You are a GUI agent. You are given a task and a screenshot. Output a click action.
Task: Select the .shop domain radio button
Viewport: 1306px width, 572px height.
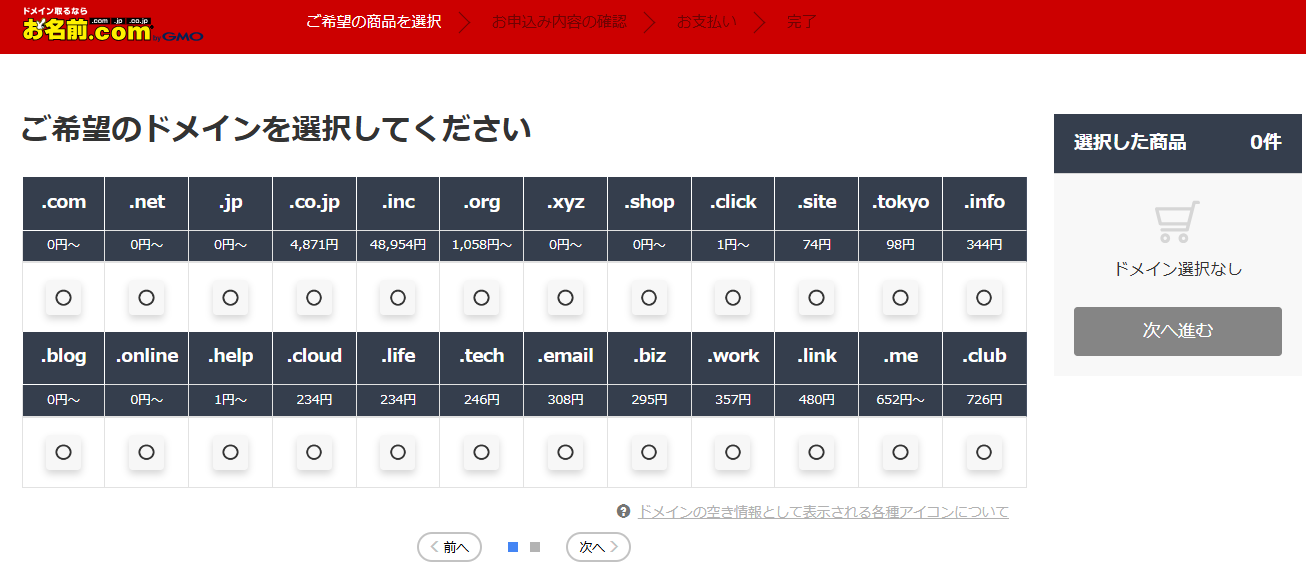pos(649,297)
